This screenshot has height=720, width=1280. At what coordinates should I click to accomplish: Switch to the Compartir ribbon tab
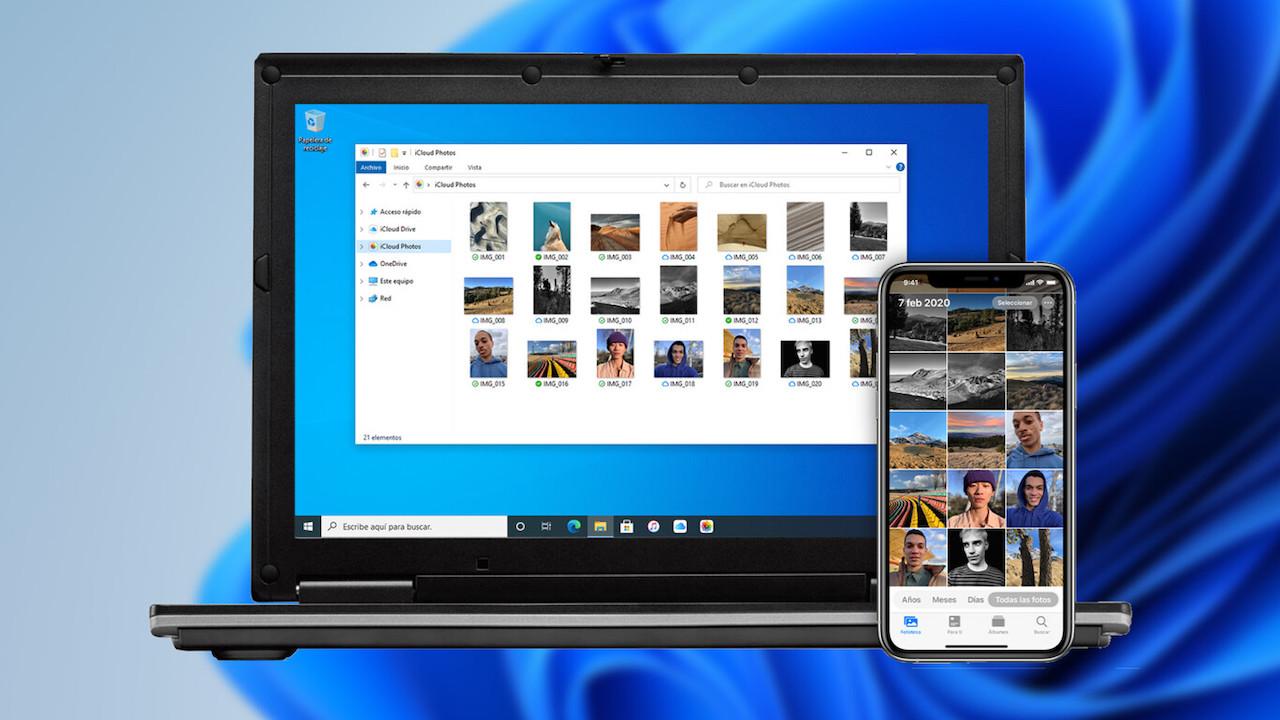tap(439, 167)
